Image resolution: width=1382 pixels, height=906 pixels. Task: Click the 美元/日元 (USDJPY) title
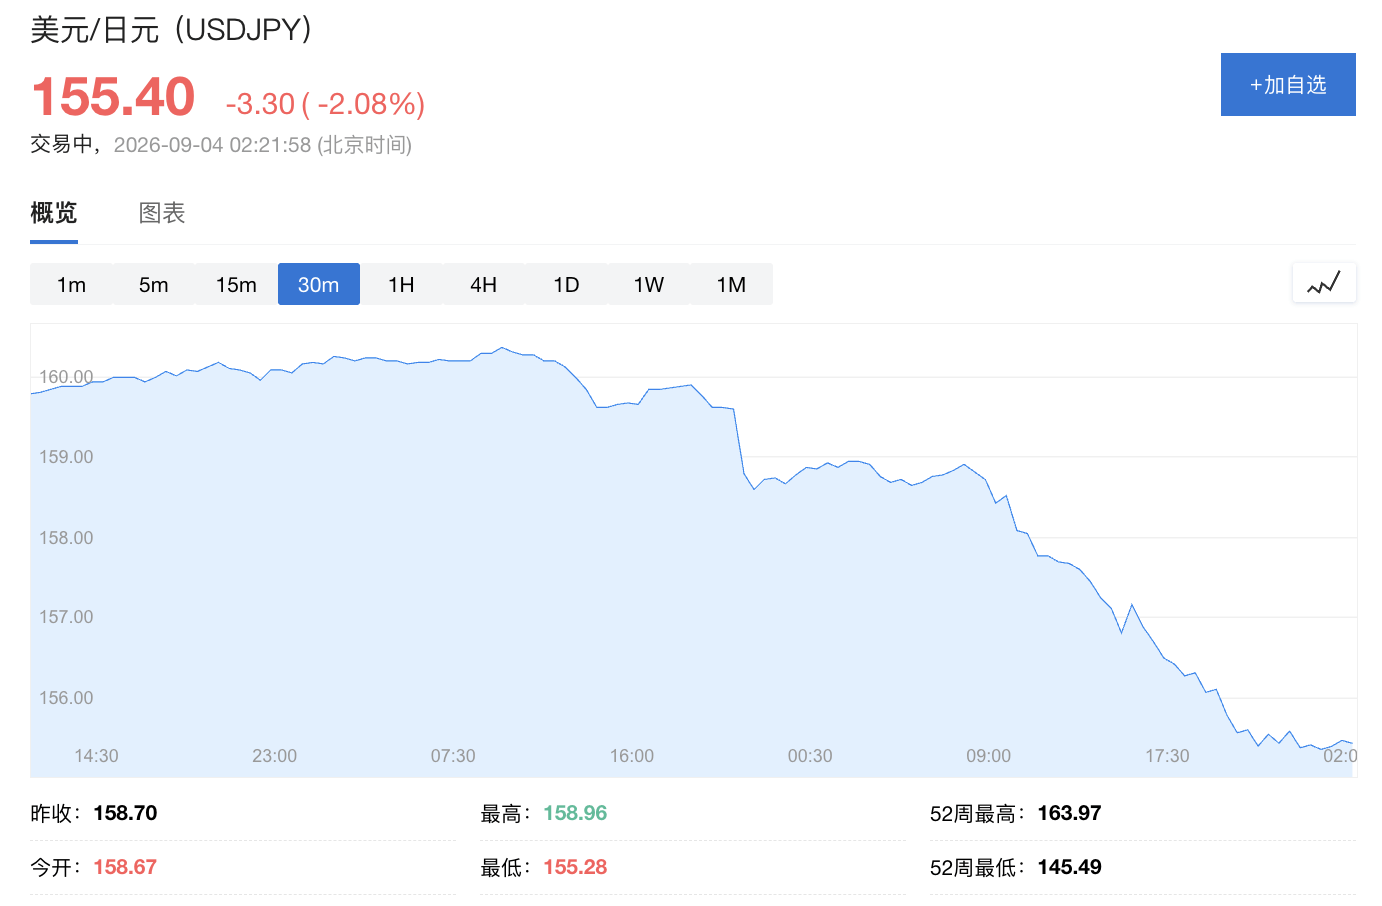(x=171, y=29)
